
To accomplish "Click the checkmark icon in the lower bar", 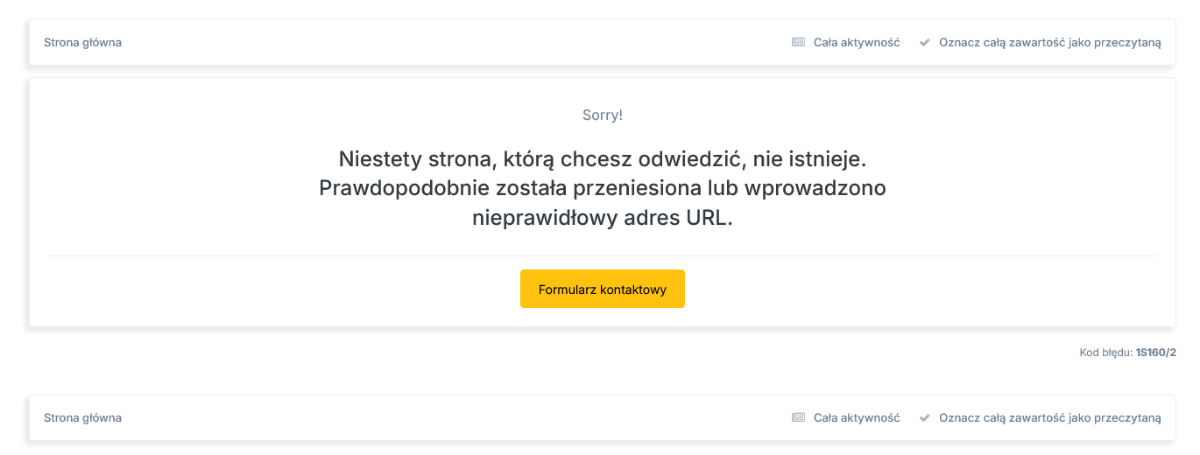I will point(925,418).
